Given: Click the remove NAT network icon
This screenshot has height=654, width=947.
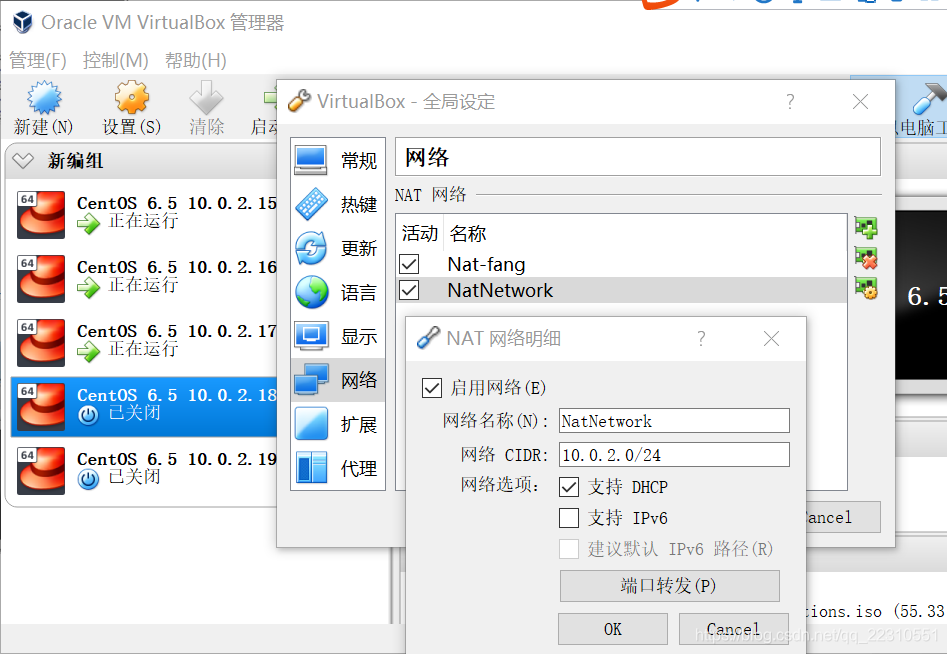Looking at the screenshot, I should click(x=865, y=258).
